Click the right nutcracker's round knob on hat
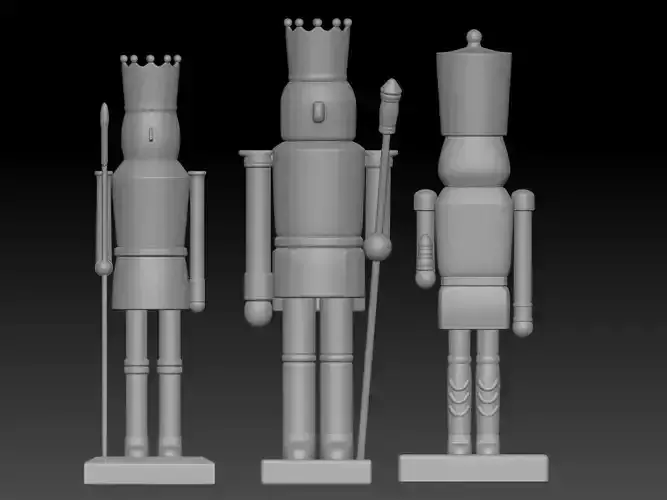 (474, 38)
